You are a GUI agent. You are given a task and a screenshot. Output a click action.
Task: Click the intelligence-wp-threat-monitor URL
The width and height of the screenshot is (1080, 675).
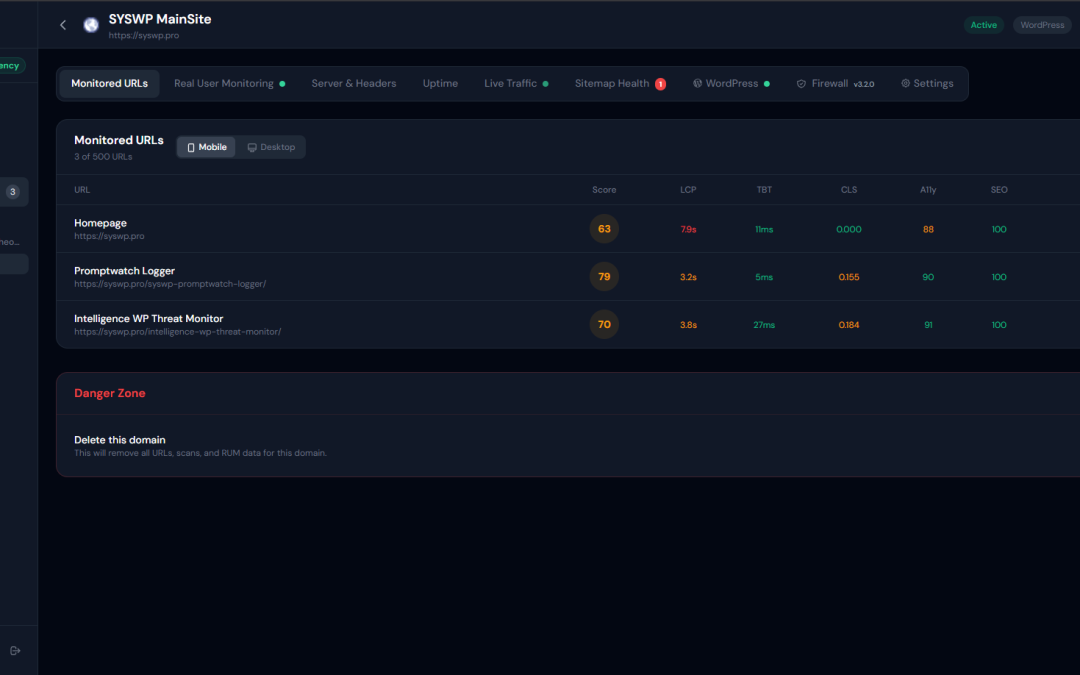click(x=178, y=331)
